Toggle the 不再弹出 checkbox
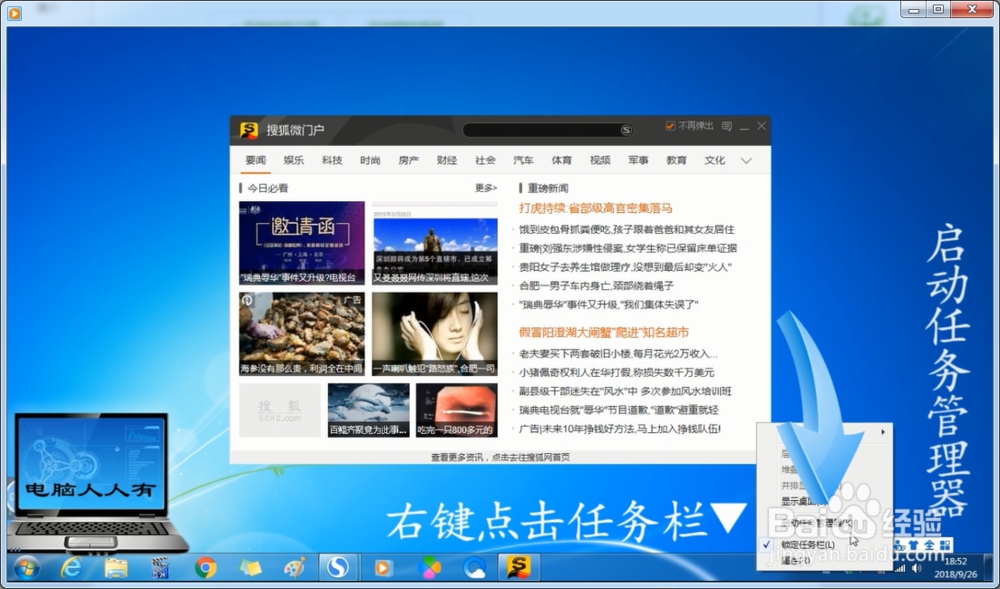 point(670,126)
